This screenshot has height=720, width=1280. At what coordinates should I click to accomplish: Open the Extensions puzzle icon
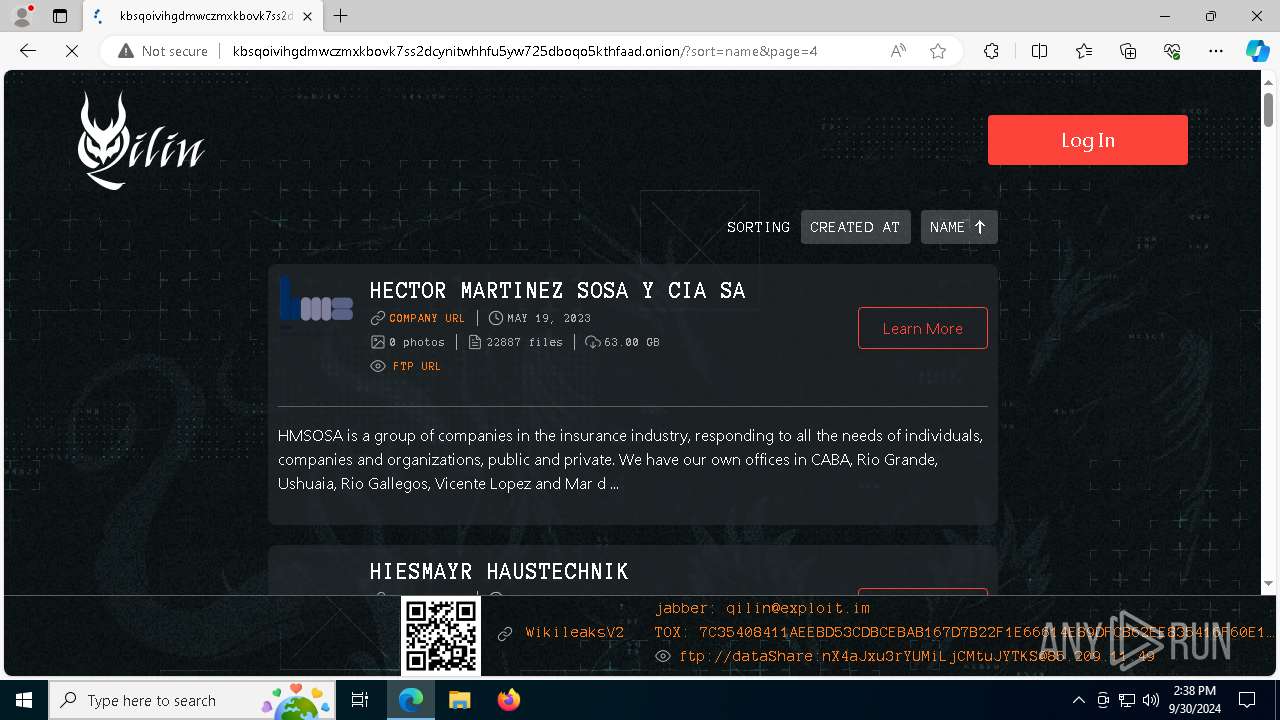(x=991, y=51)
